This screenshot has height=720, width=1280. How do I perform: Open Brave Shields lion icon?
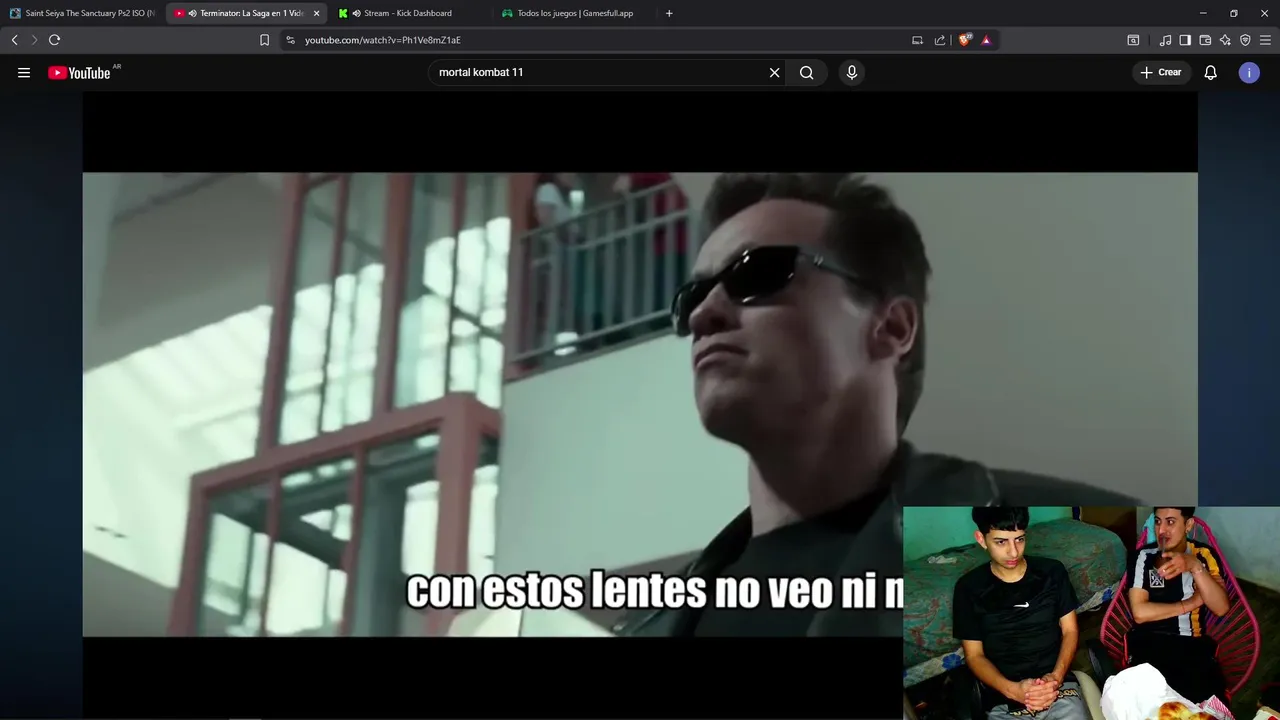[965, 40]
